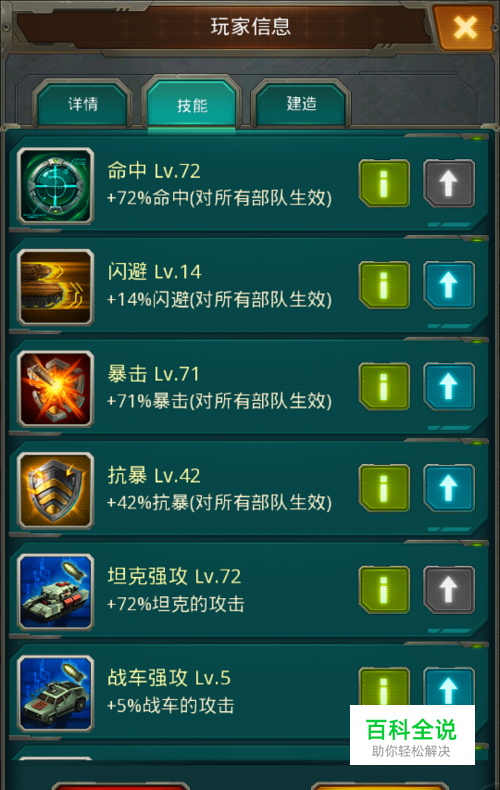
Task: Open info for 坦克强攻 skill
Action: (x=384, y=590)
